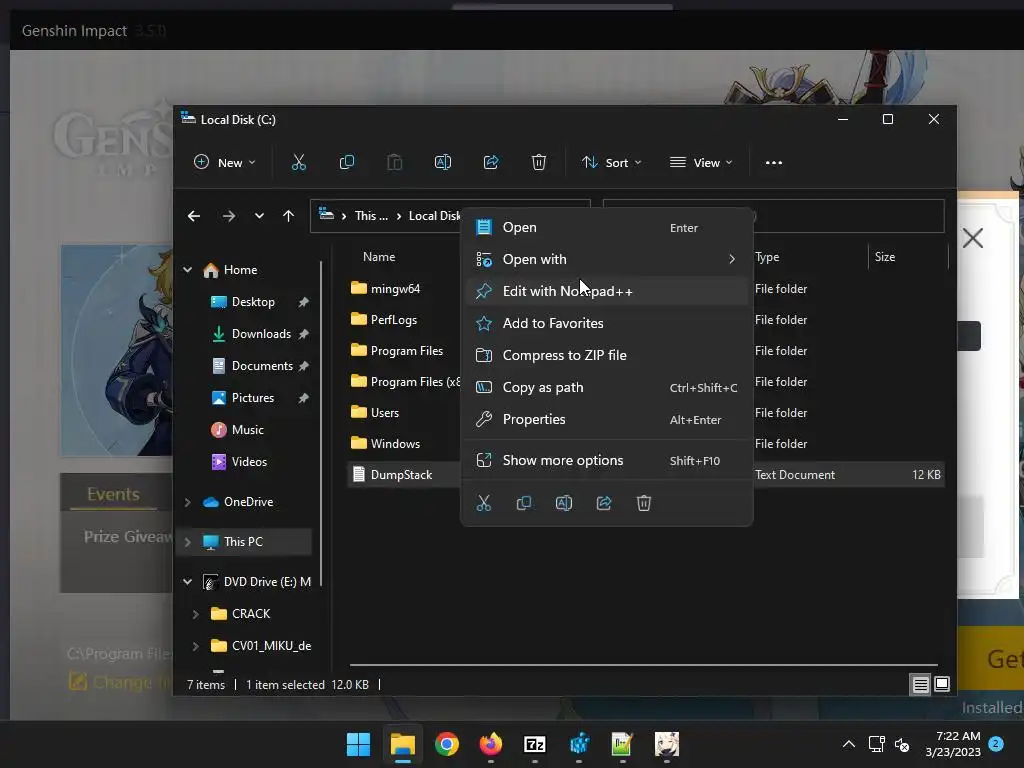
Task: Open the See more ellipsis menu
Action: click(774, 163)
